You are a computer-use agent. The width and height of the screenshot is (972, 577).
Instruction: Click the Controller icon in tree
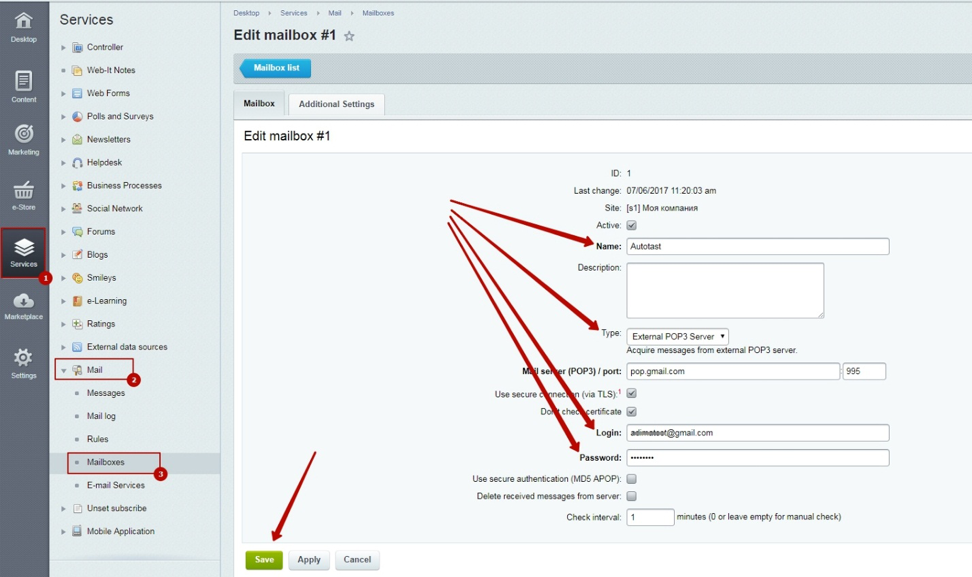[77, 47]
